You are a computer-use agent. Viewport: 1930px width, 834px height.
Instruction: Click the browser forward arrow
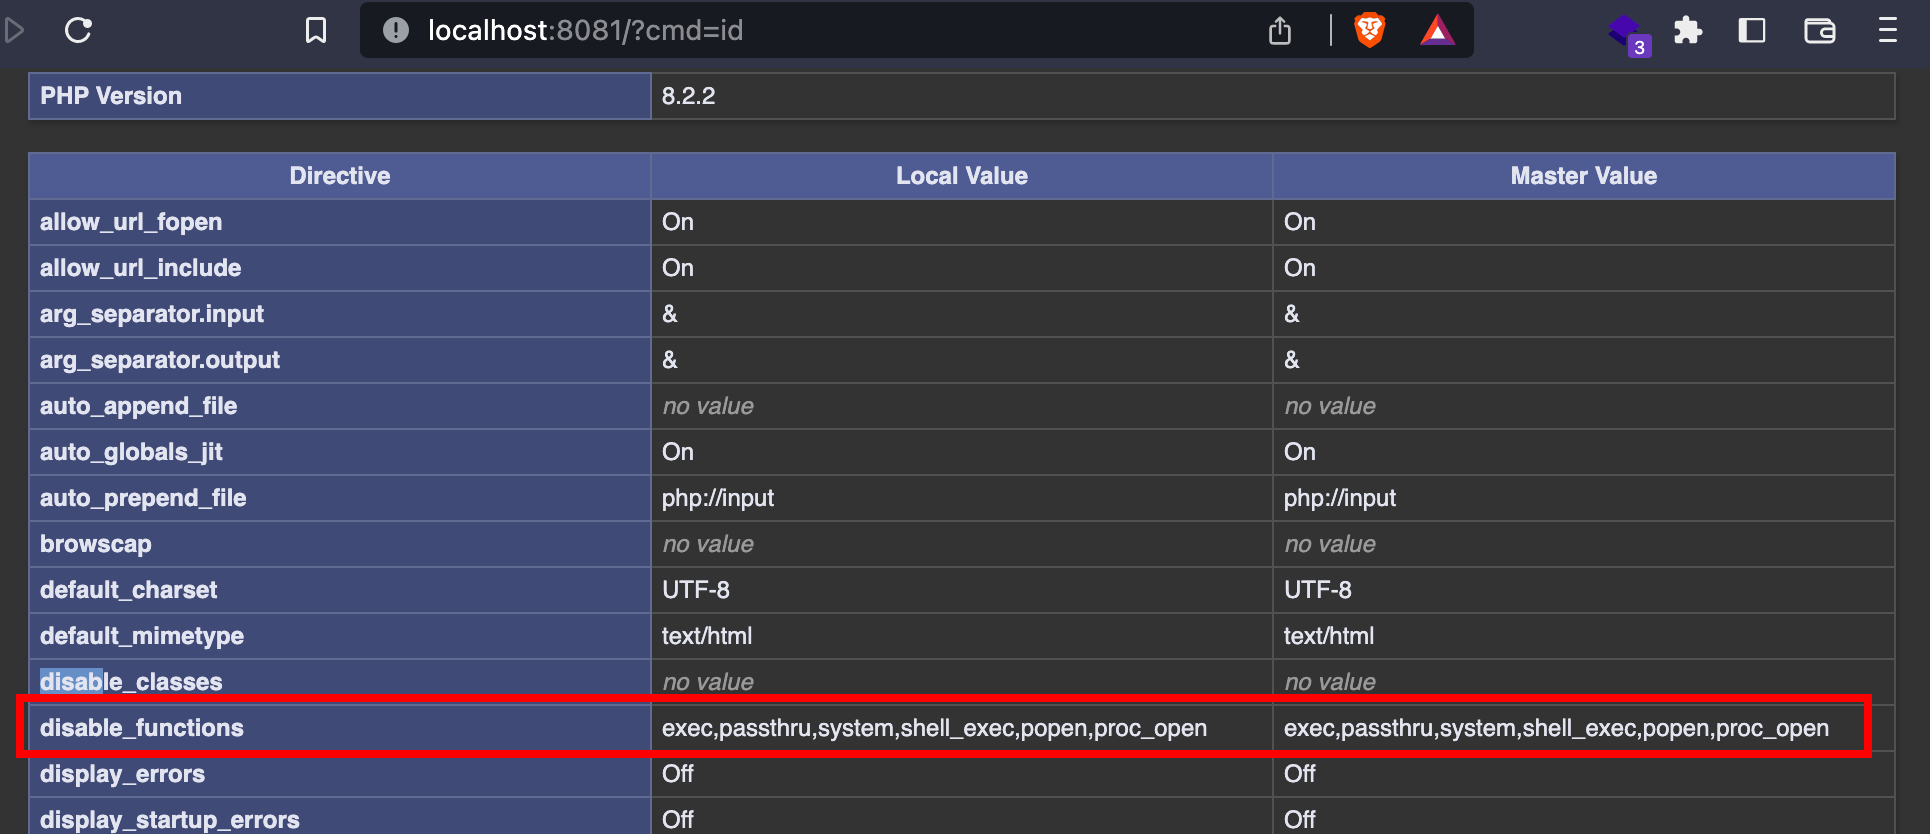tap(13, 30)
